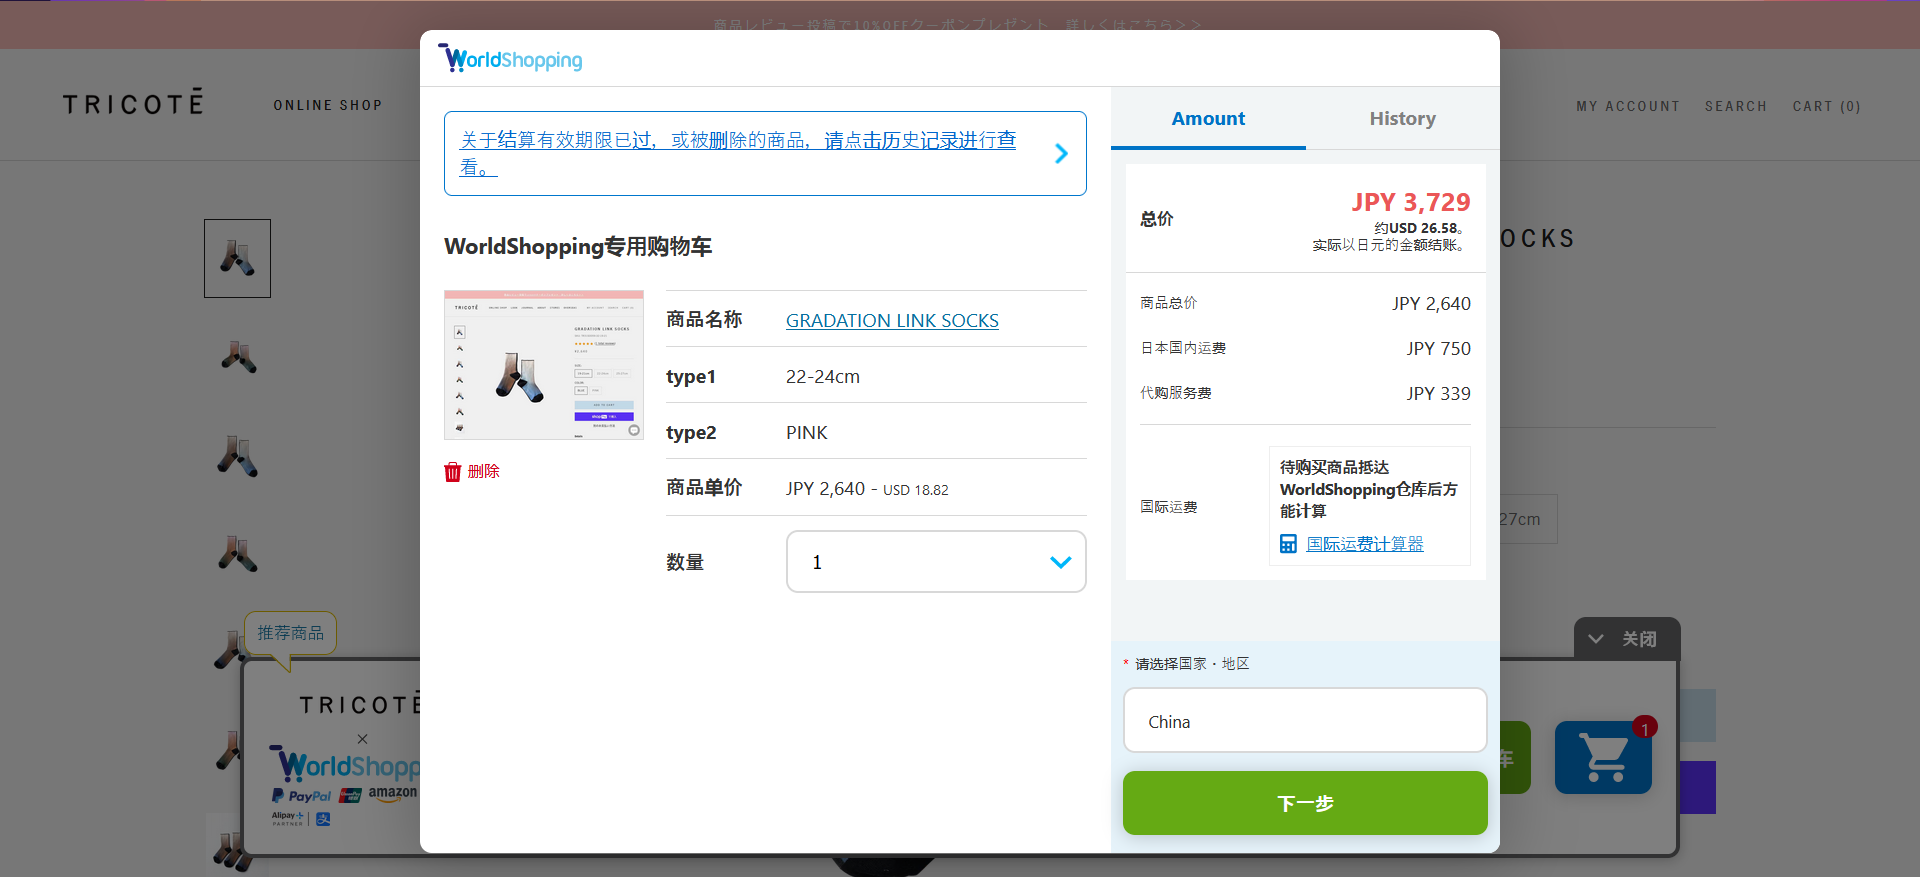This screenshot has height=877, width=1920.
Task: Click the green 下一步 next button
Action: pos(1305,803)
